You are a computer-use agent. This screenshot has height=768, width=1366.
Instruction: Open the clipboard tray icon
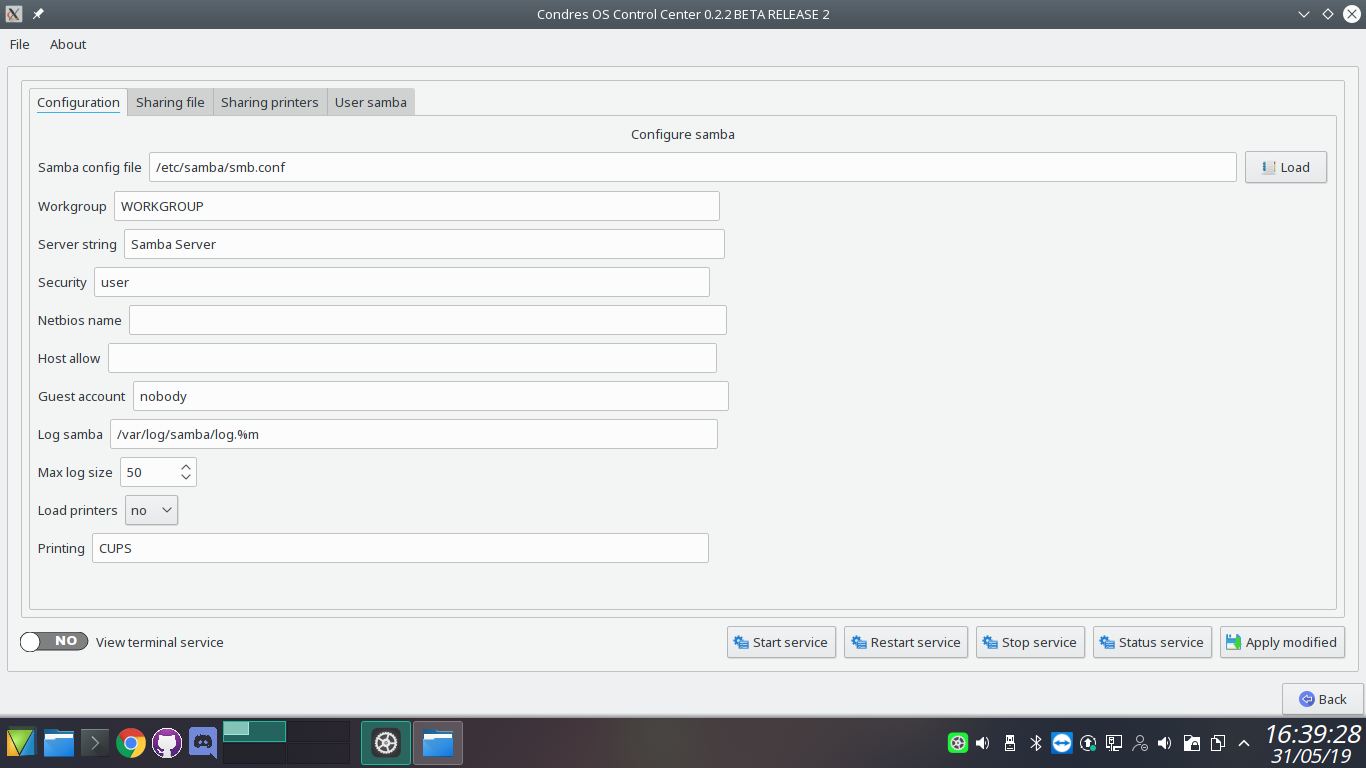click(1218, 743)
